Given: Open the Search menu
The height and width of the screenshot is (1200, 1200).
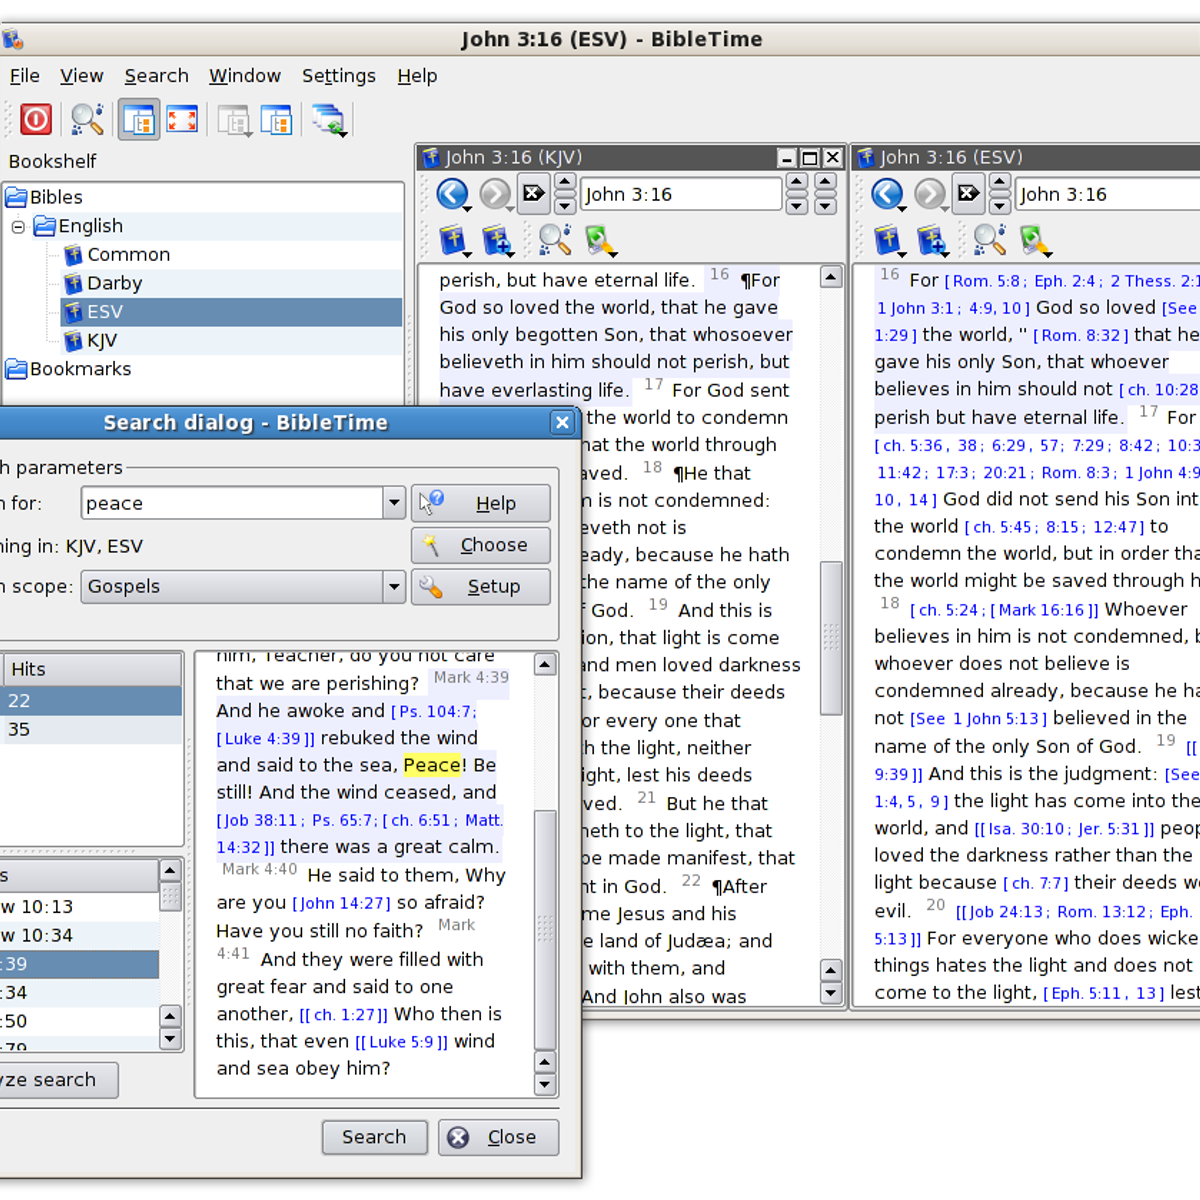Looking at the screenshot, I should point(156,76).
